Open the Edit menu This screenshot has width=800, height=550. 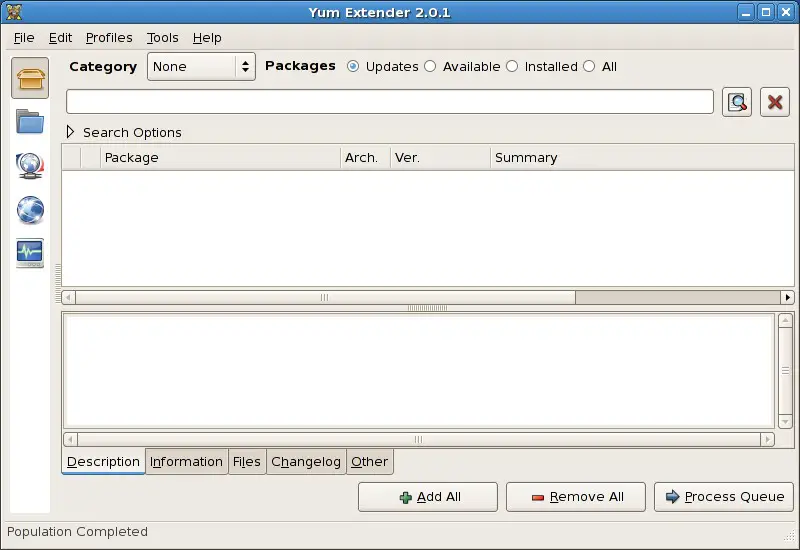tap(60, 38)
